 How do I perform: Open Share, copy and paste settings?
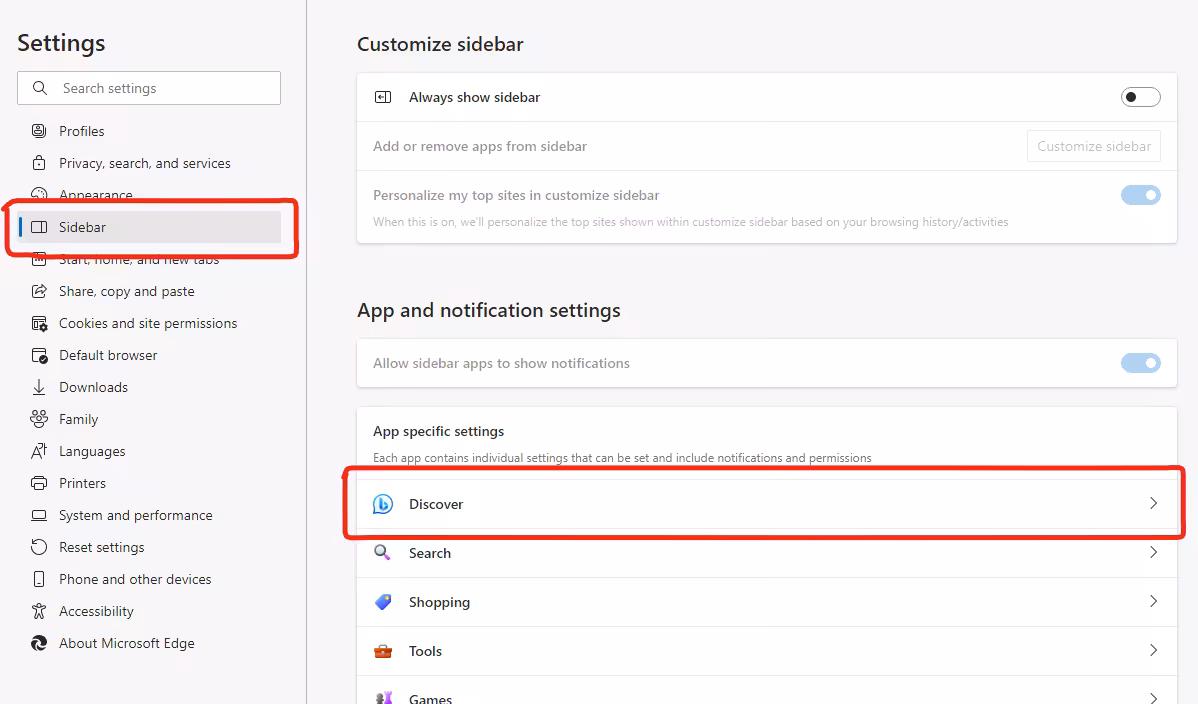(x=149, y=291)
